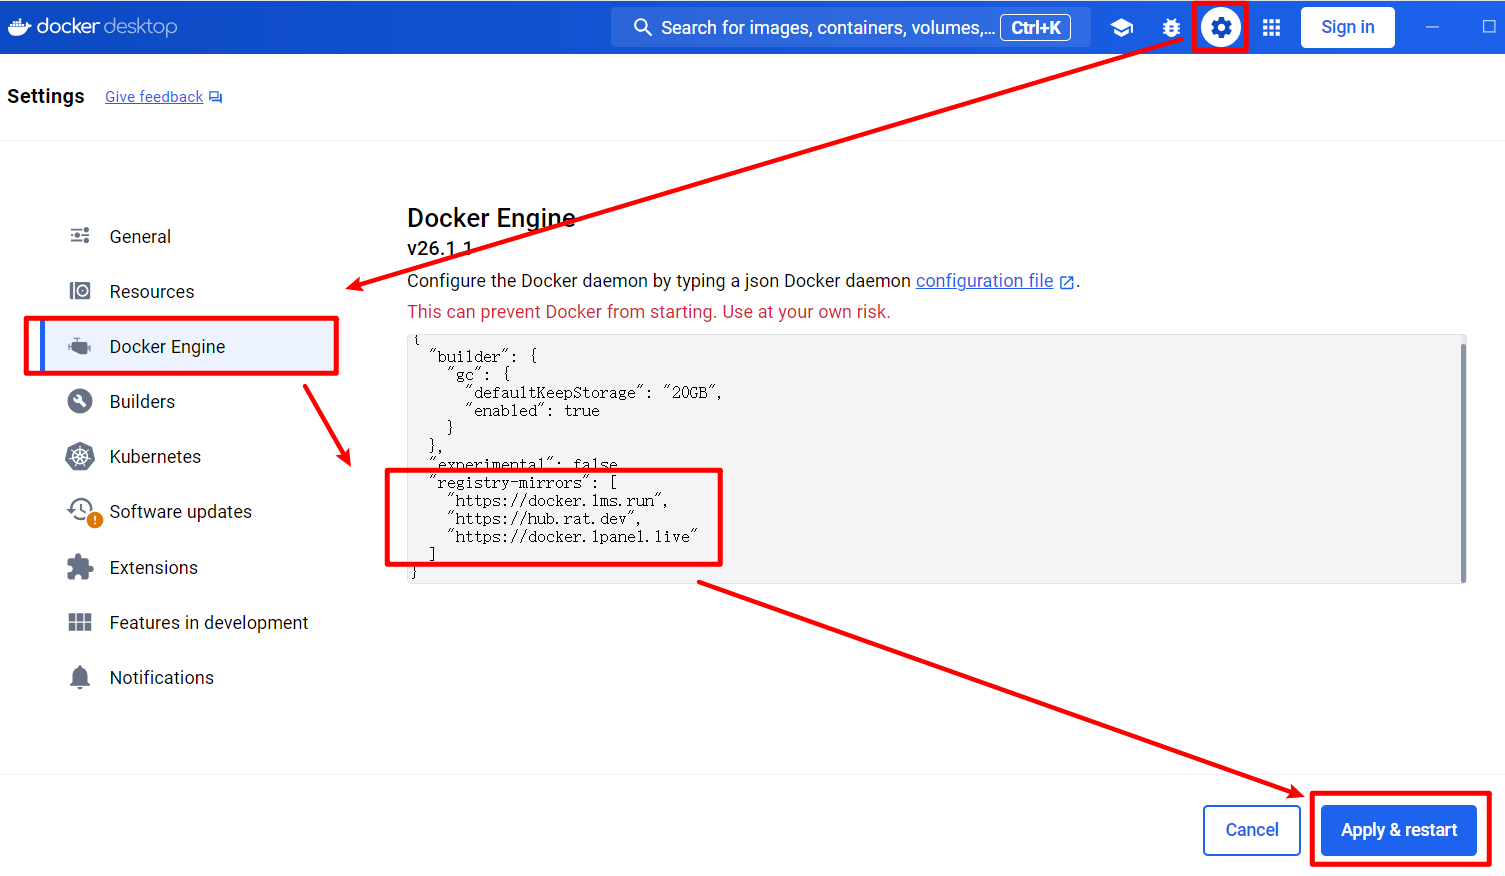Open the apps grid icon

(1271, 28)
